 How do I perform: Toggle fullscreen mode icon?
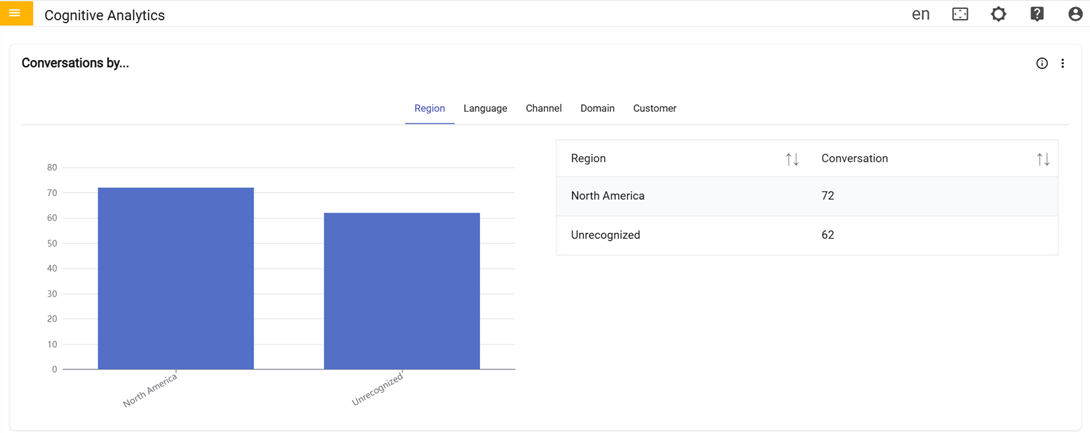(960, 14)
